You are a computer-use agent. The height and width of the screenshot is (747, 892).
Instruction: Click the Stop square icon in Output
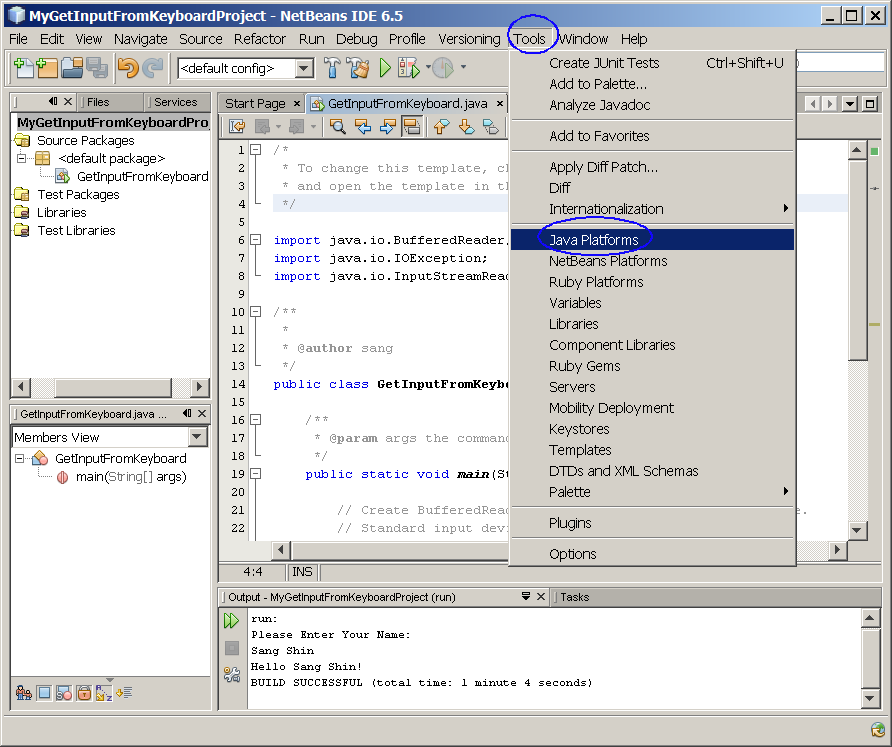pyautogui.click(x=232, y=648)
